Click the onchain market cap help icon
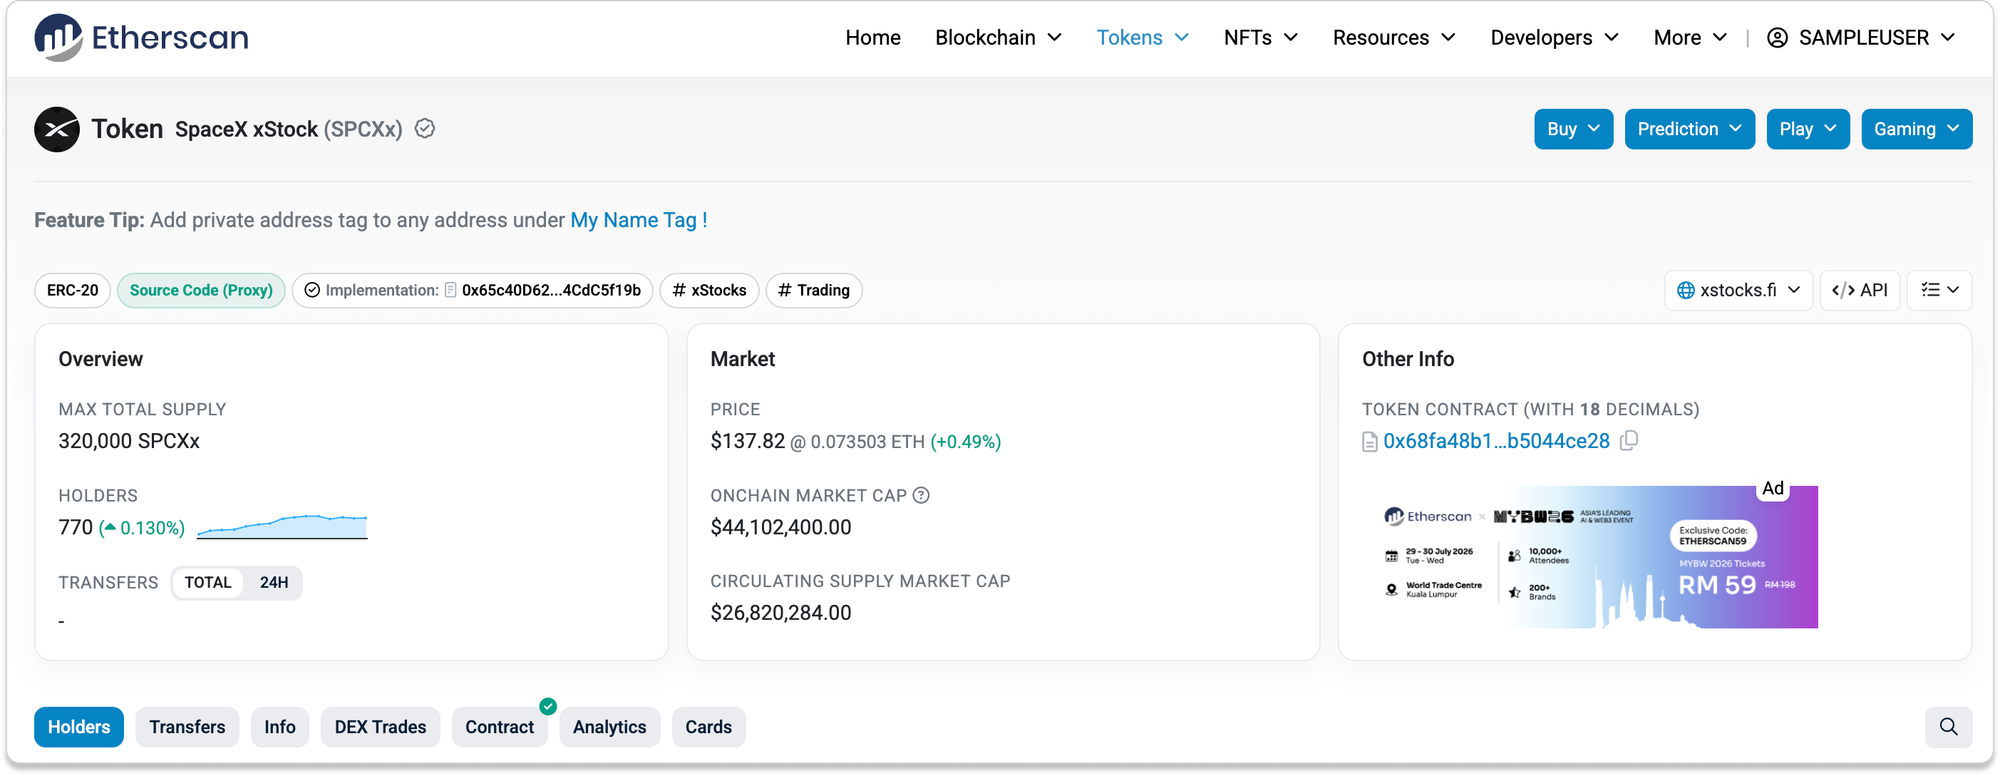Viewport: 2000px width, 775px height. [921, 495]
